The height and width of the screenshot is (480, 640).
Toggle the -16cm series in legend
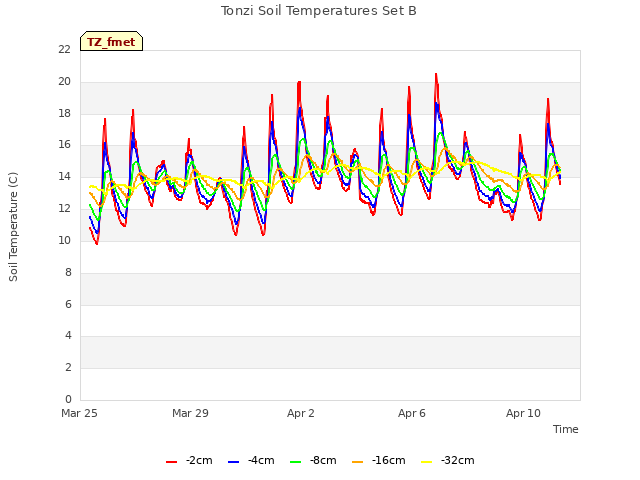[x=379, y=461]
